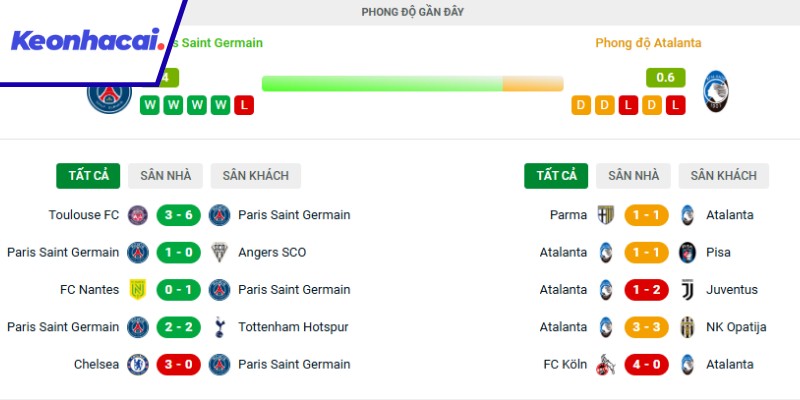The height and width of the screenshot is (400, 800).
Task: Click the Keonhacai site logo
Action: [x=86, y=41]
